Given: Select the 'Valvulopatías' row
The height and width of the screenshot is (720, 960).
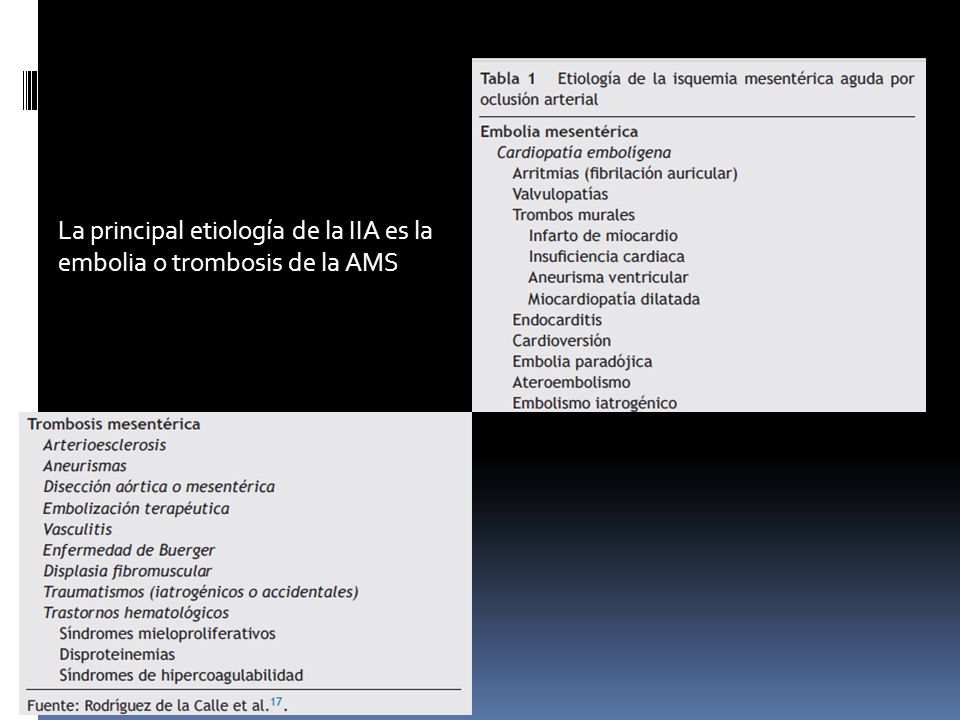Looking at the screenshot, I should [x=560, y=194].
